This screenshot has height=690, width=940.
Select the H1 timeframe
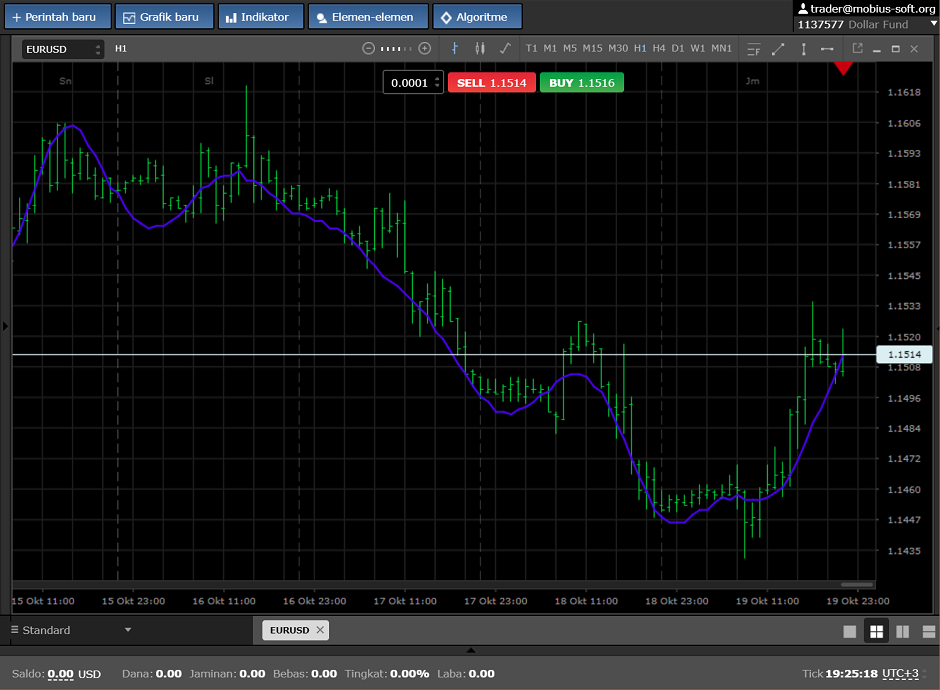click(x=640, y=49)
